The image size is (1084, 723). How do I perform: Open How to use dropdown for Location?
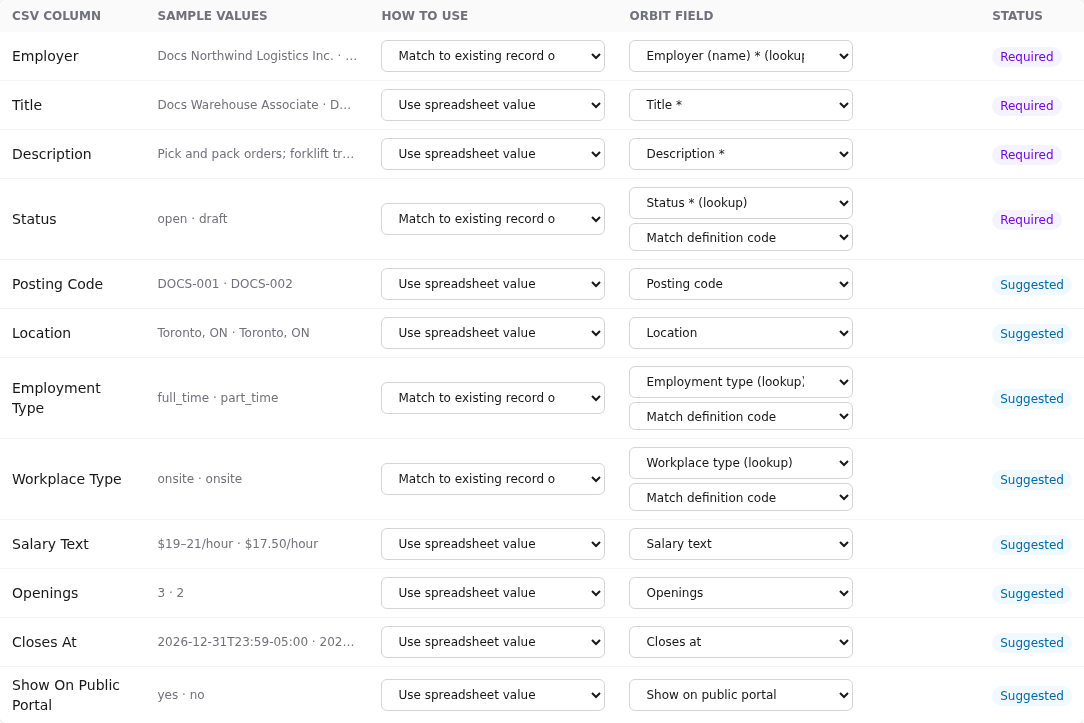493,333
